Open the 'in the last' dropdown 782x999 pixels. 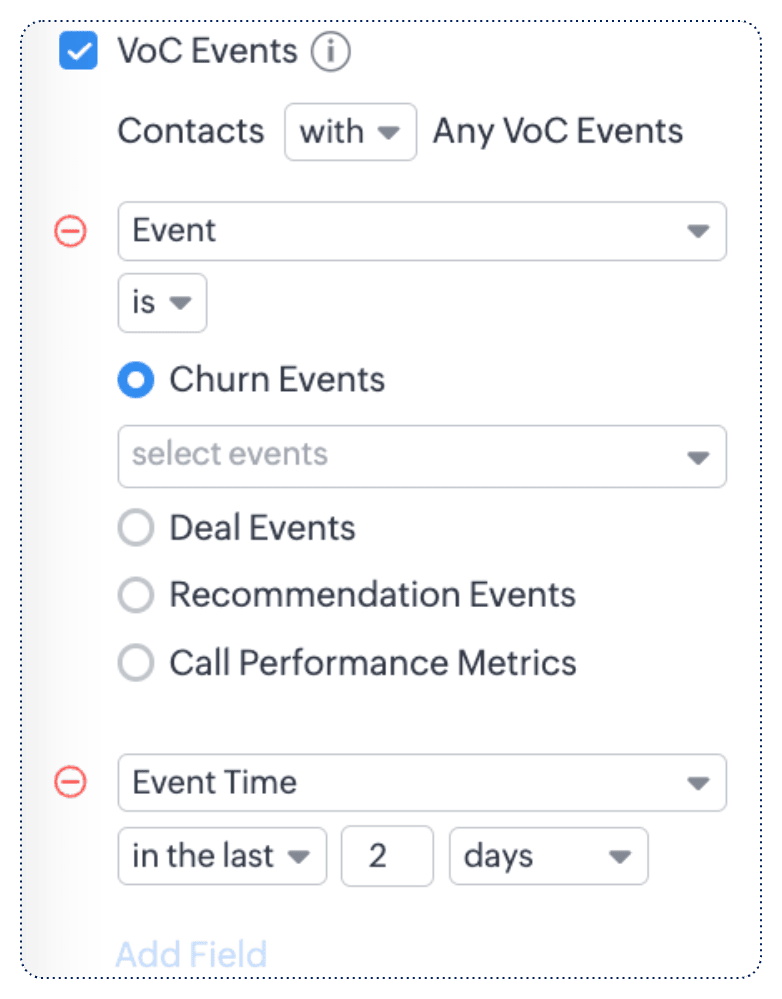[x=222, y=856]
